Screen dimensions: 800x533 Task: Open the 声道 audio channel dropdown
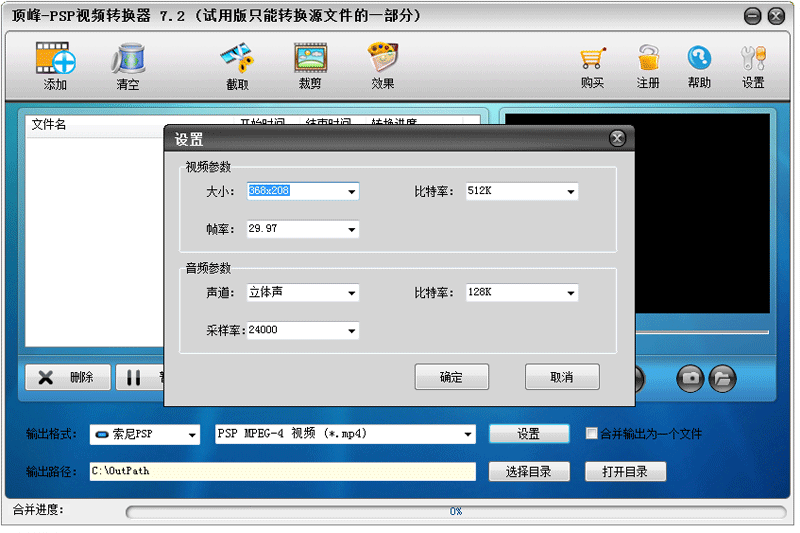pyautogui.click(x=352, y=293)
